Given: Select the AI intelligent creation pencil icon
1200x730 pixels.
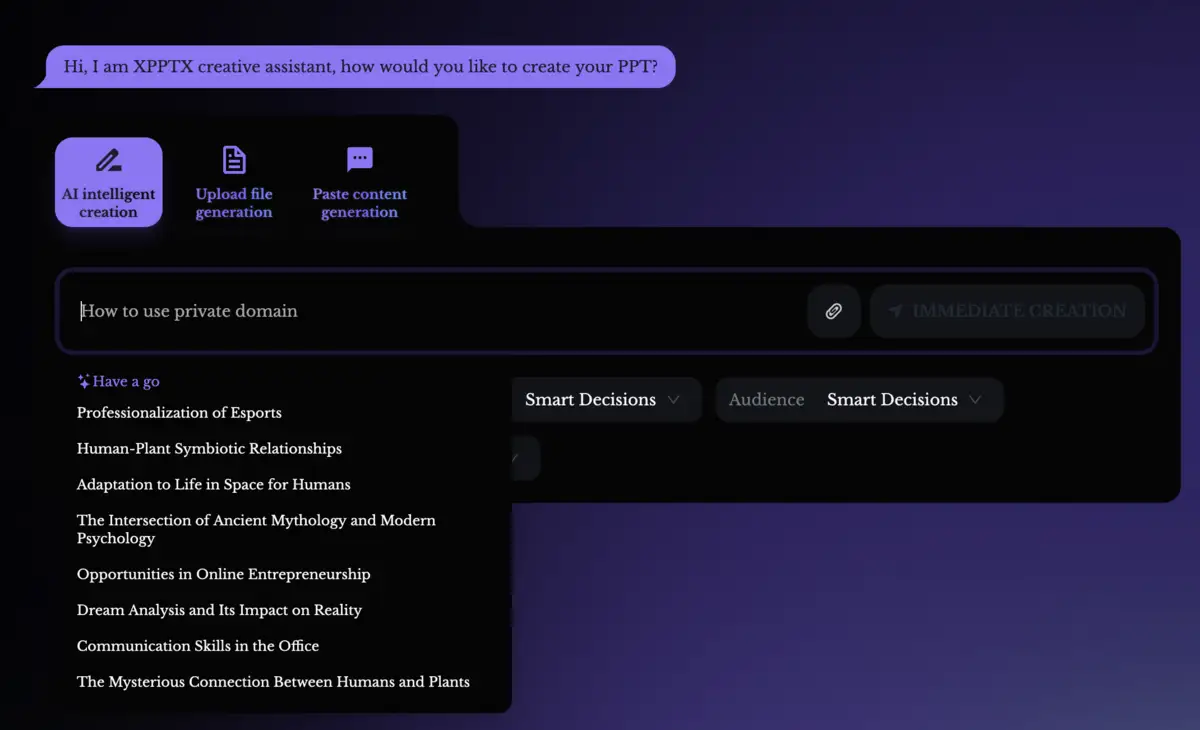Looking at the screenshot, I should tap(108, 160).
